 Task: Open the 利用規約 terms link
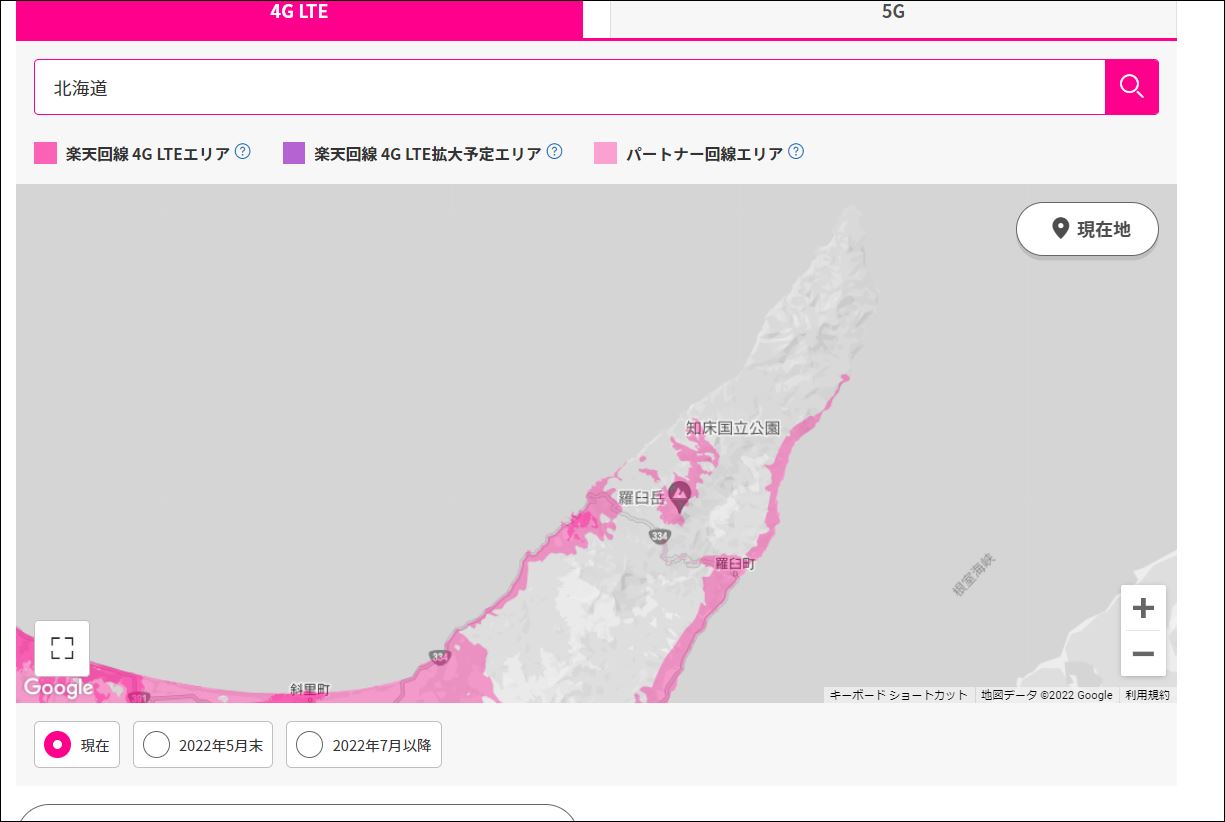[x=1147, y=695]
